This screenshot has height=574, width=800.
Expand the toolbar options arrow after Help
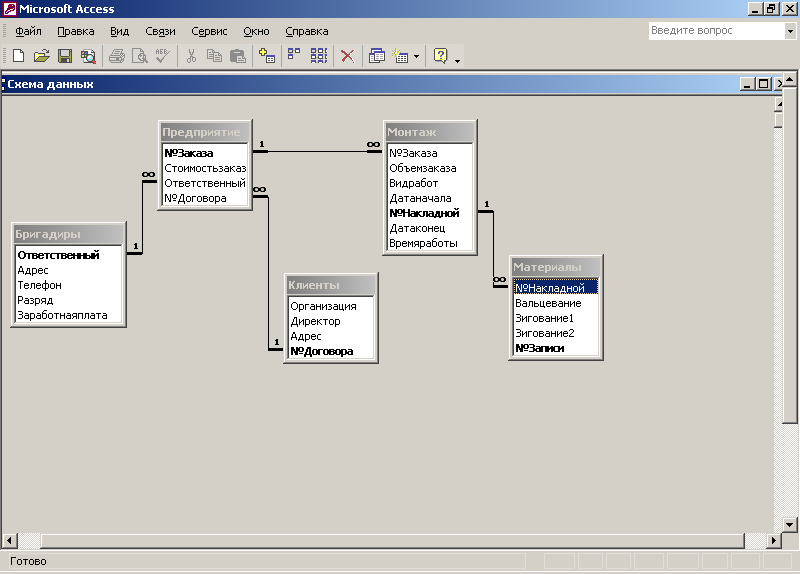coord(457,60)
